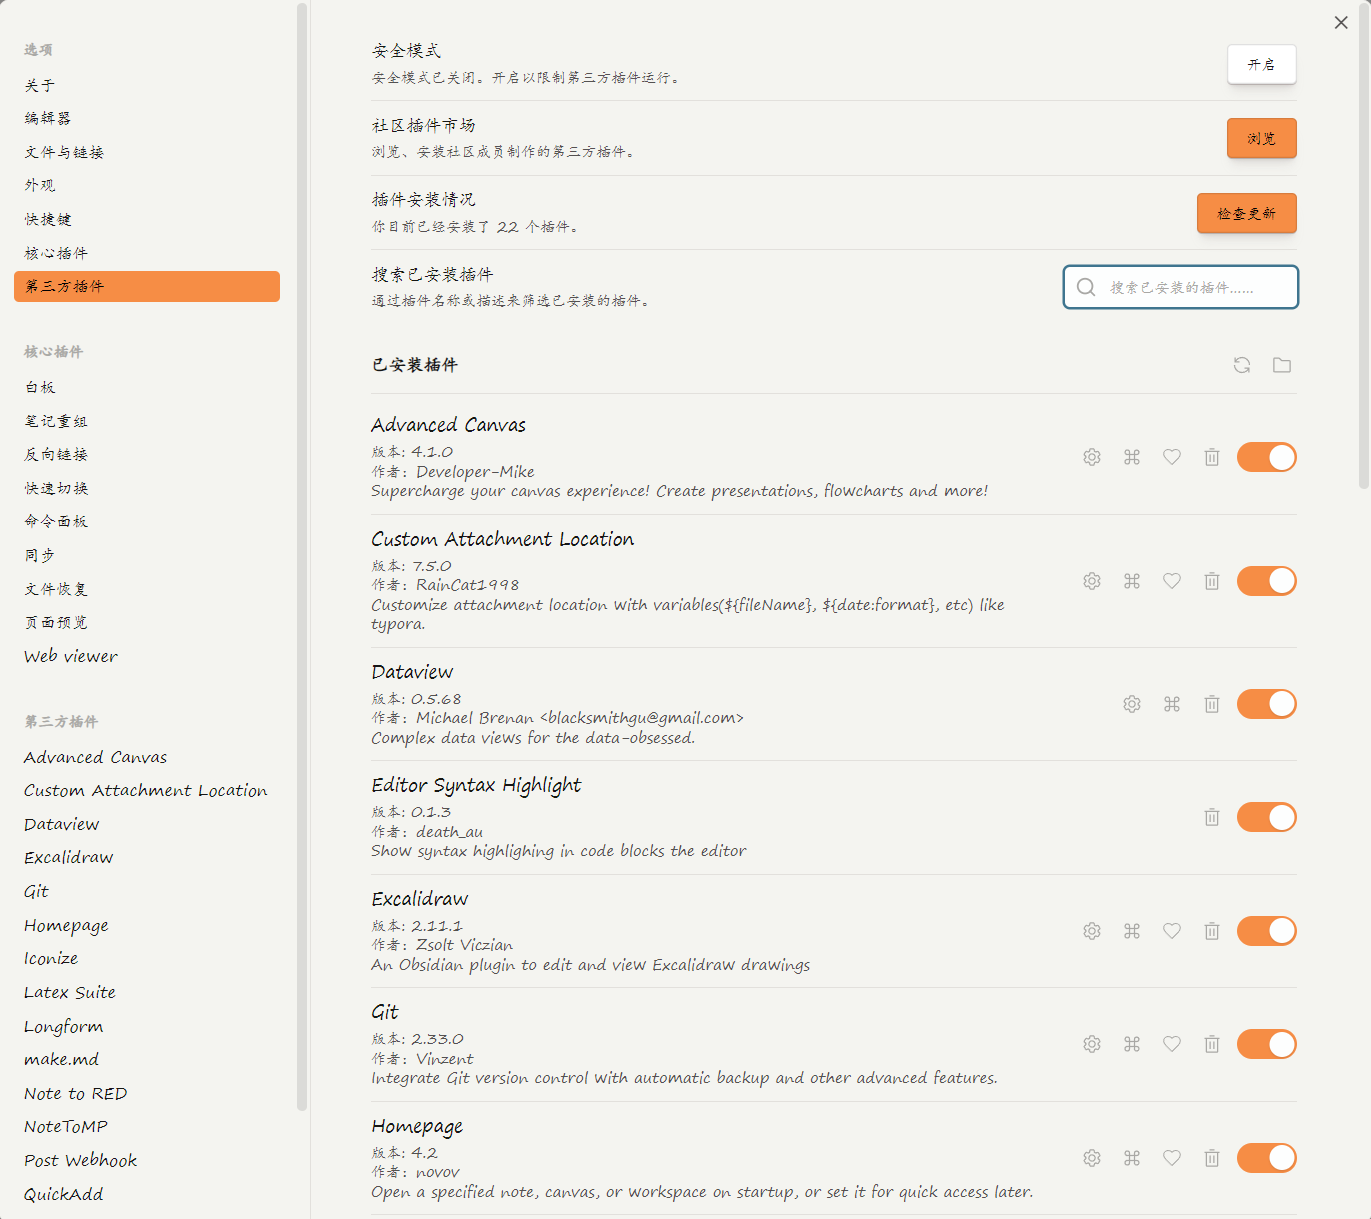The image size is (1371, 1219).
Task: Open Advanced Canvas settings gear
Action: 1092,457
